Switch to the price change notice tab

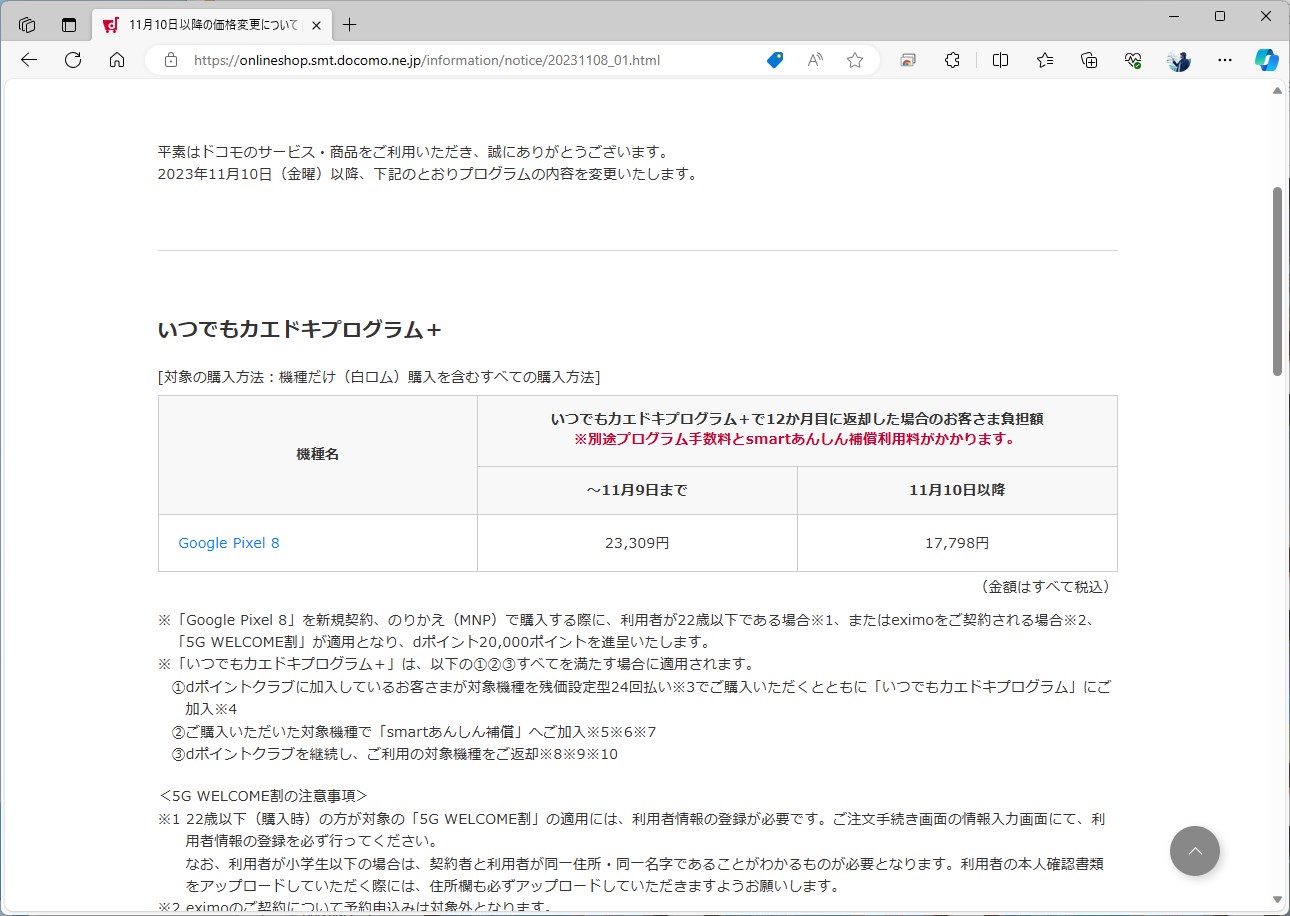click(200, 24)
